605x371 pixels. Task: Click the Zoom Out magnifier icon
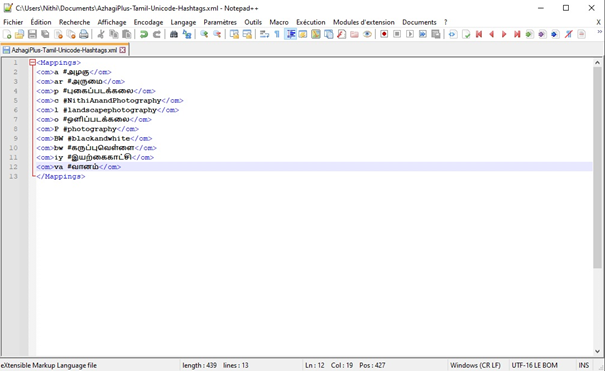tap(217, 34)
